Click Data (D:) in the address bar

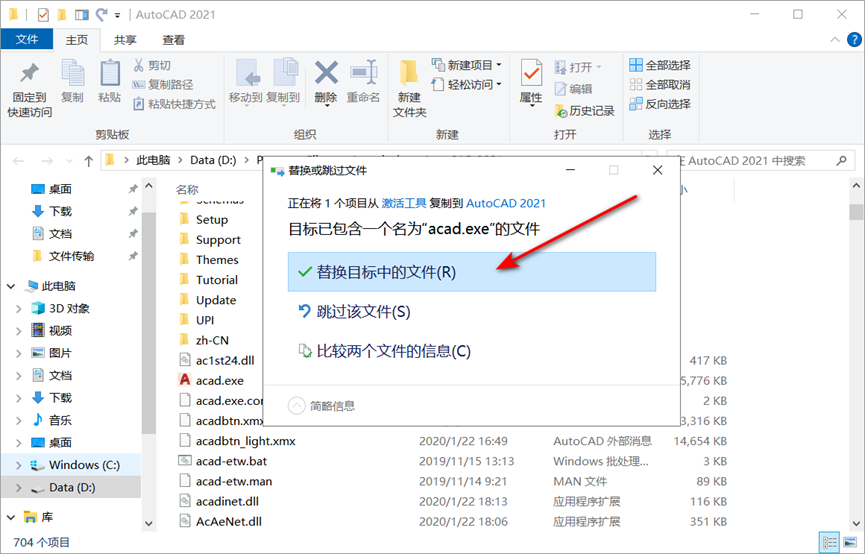click(x=213, y=160)
